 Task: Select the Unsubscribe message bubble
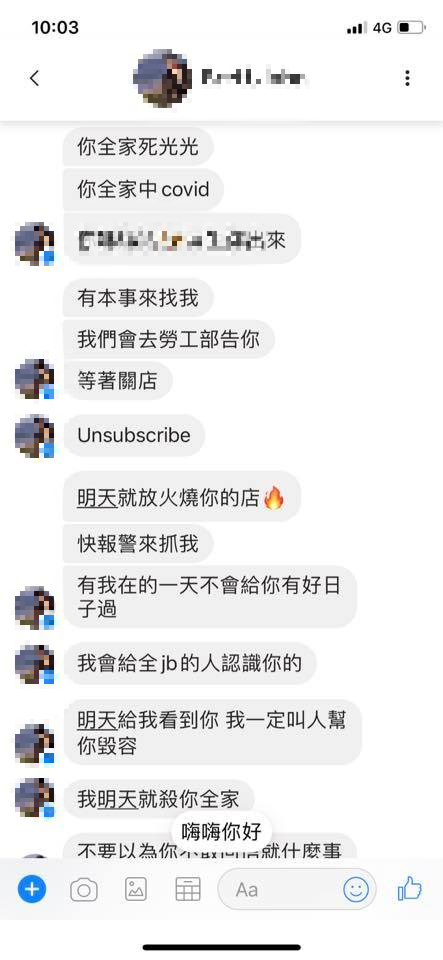(134, 436)
